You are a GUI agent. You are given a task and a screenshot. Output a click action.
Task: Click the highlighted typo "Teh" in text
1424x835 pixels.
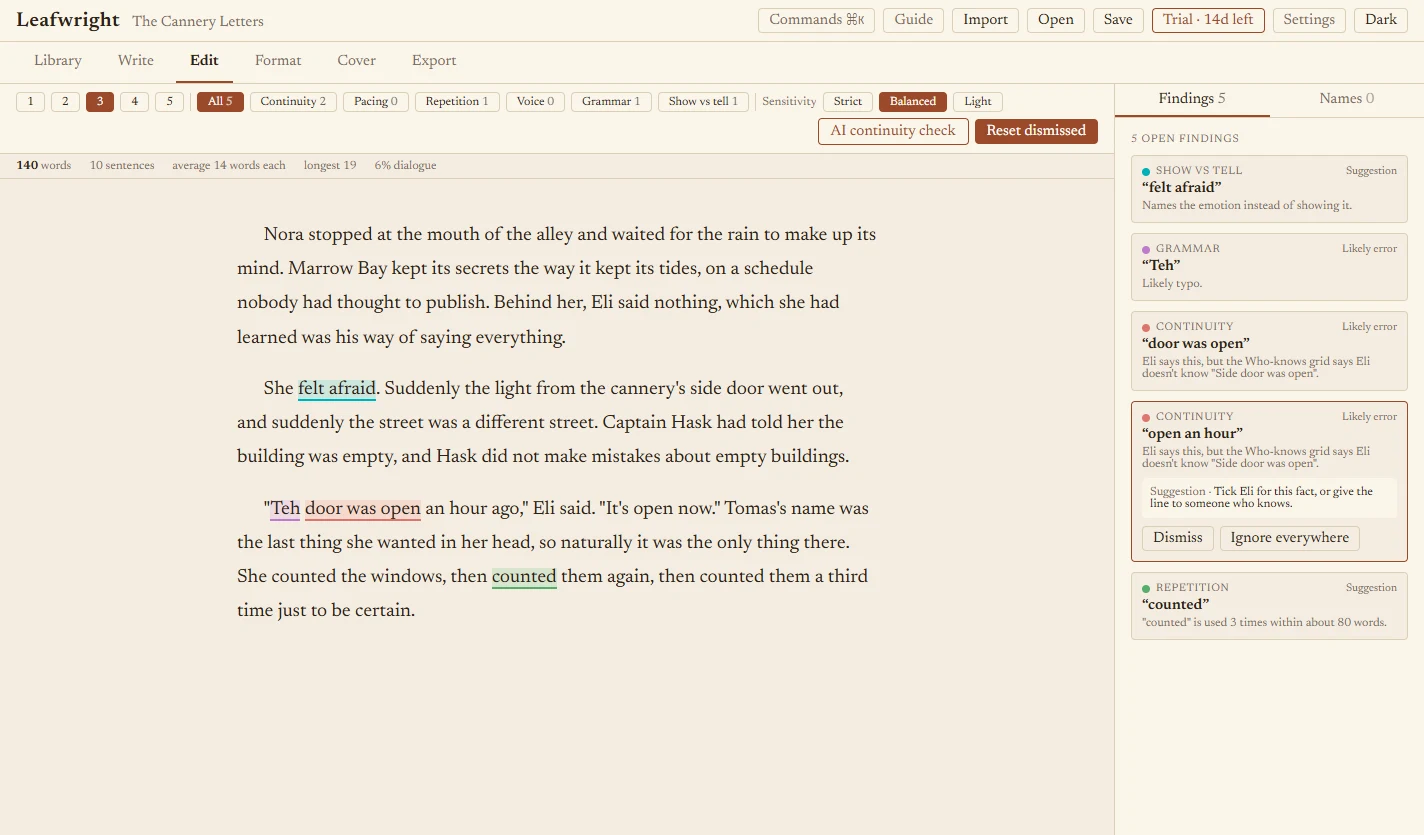tap(285, 509)
